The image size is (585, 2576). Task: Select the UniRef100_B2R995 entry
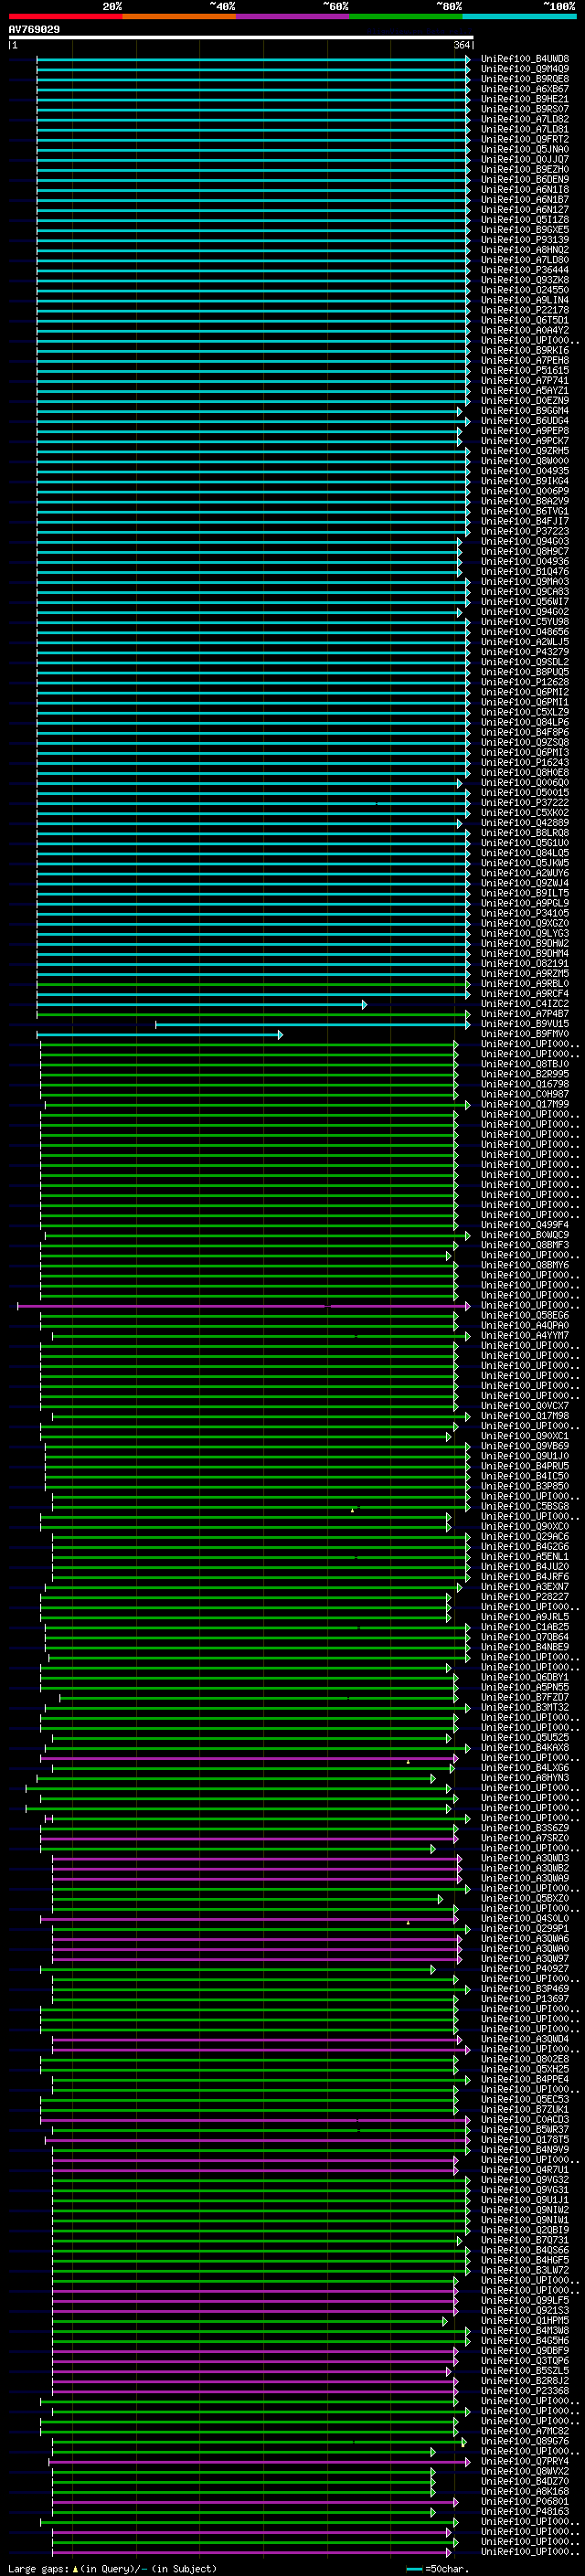525,1075
